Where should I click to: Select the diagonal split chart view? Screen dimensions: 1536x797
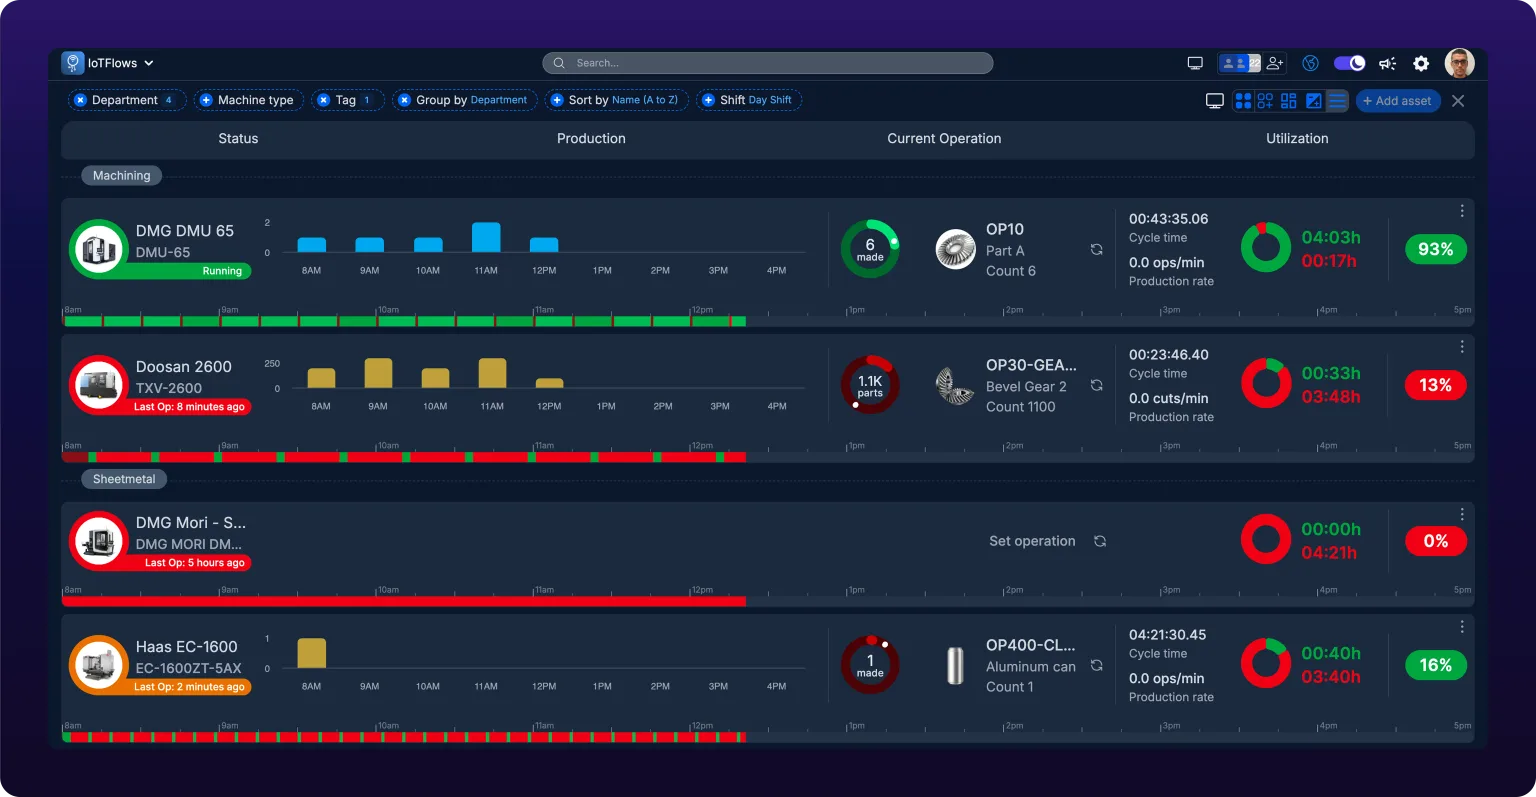[x=1314, y=101]
